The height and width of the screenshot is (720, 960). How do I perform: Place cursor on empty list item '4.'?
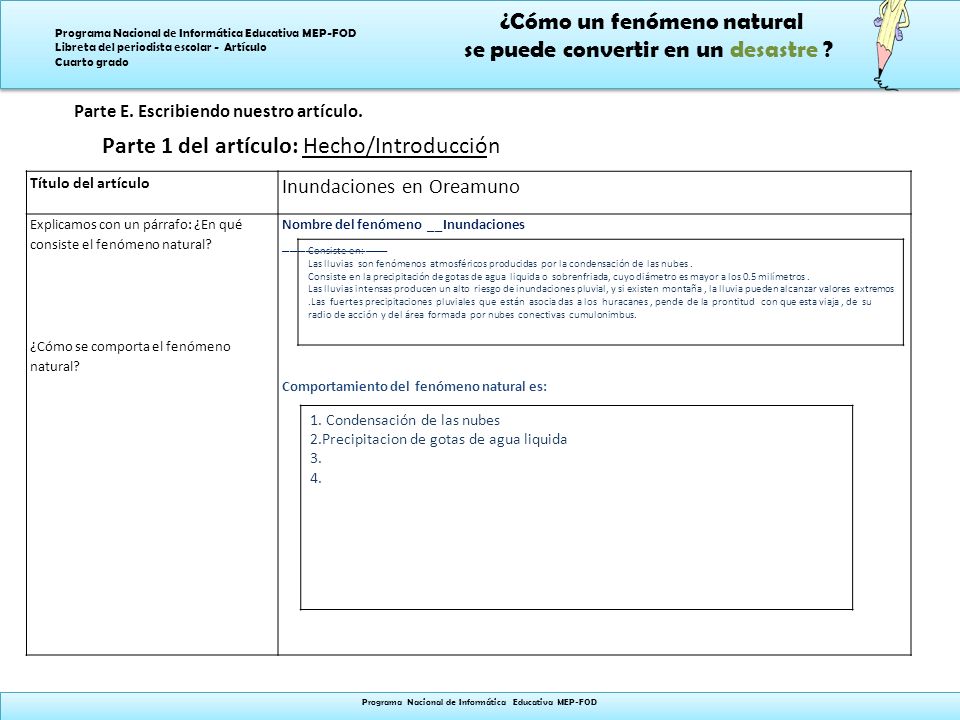coord(315,478)
